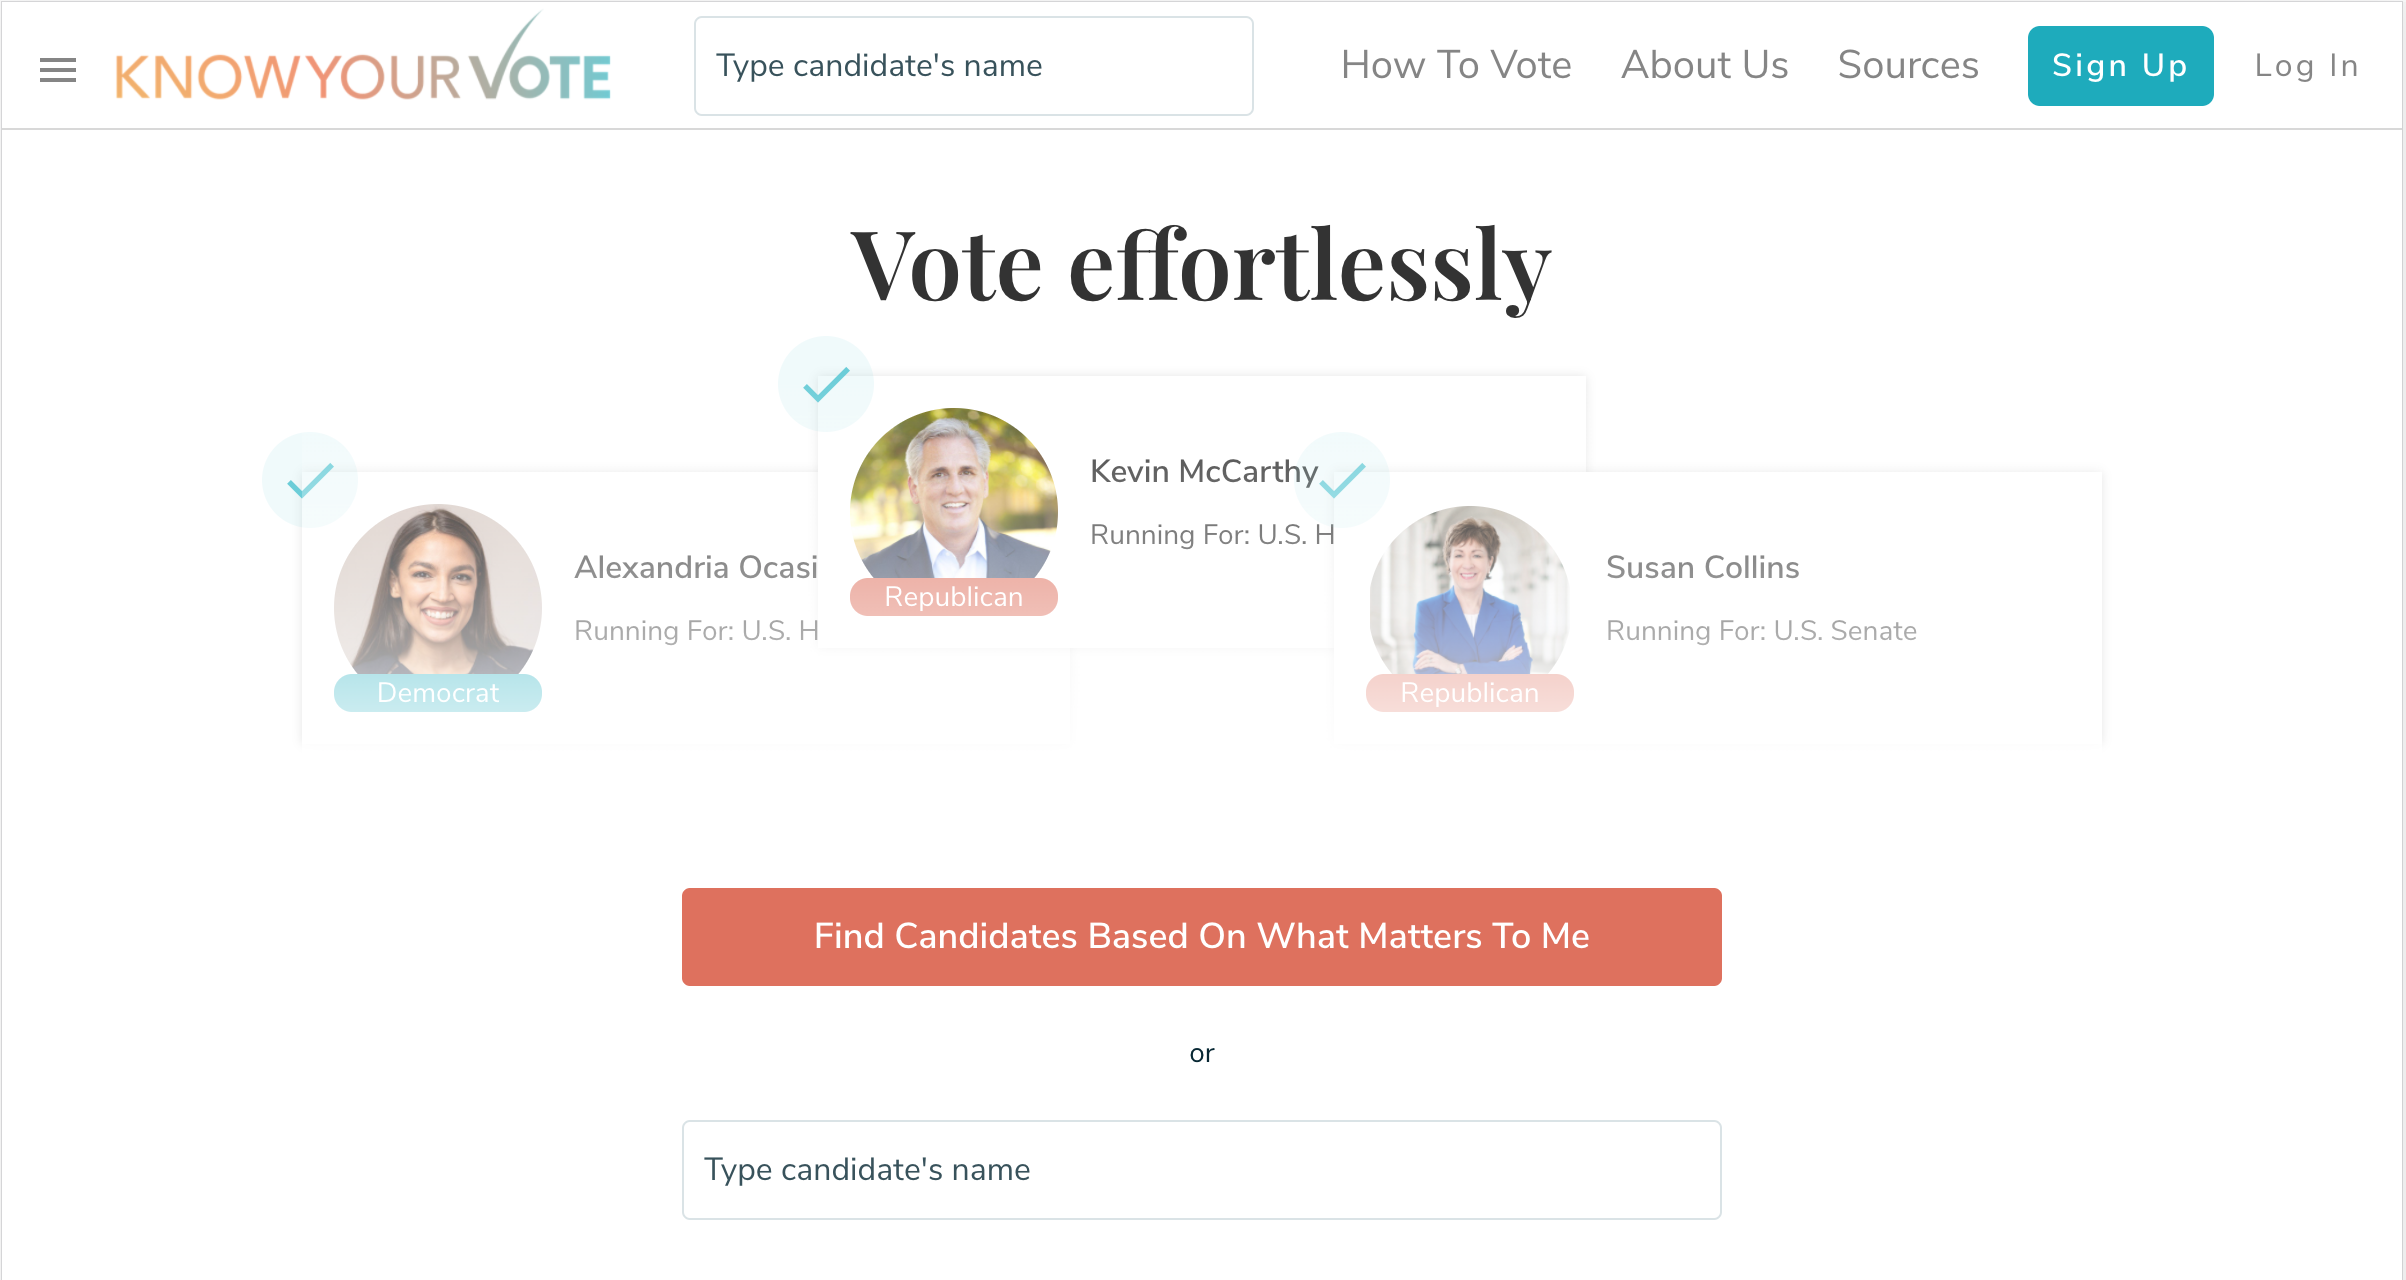Navigate to the About Us section
This screenshot has width=2406, height=1280.
click(x=1703, y=64)
